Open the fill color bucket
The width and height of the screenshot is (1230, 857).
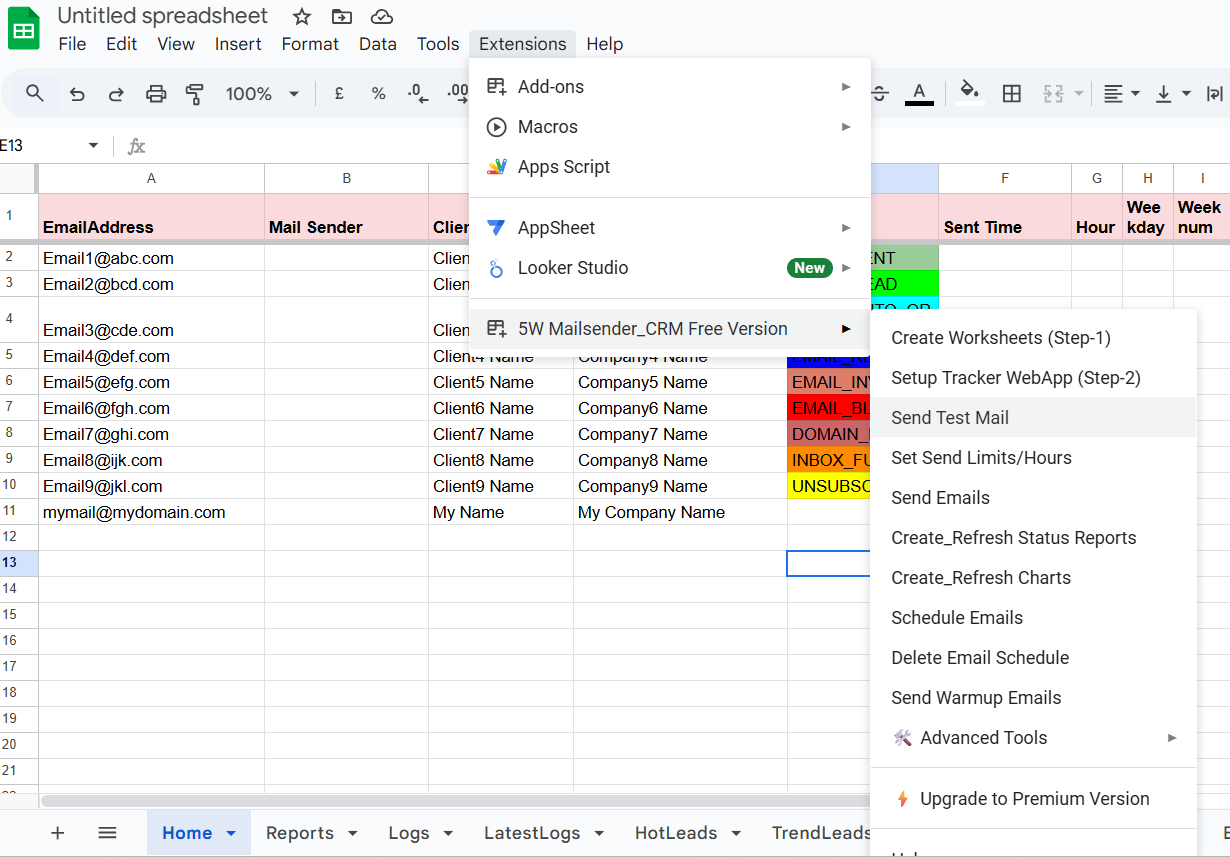pos(969,93)
